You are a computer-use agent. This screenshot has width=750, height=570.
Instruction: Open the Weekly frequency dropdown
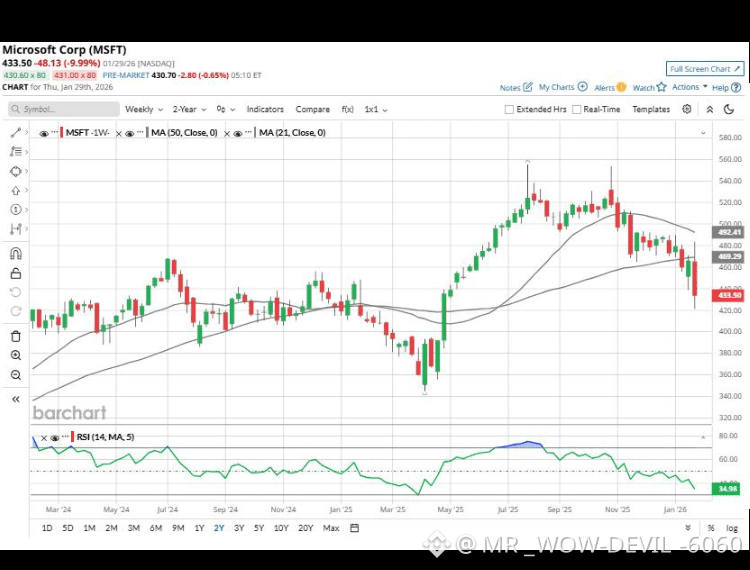tap(143, 110)
